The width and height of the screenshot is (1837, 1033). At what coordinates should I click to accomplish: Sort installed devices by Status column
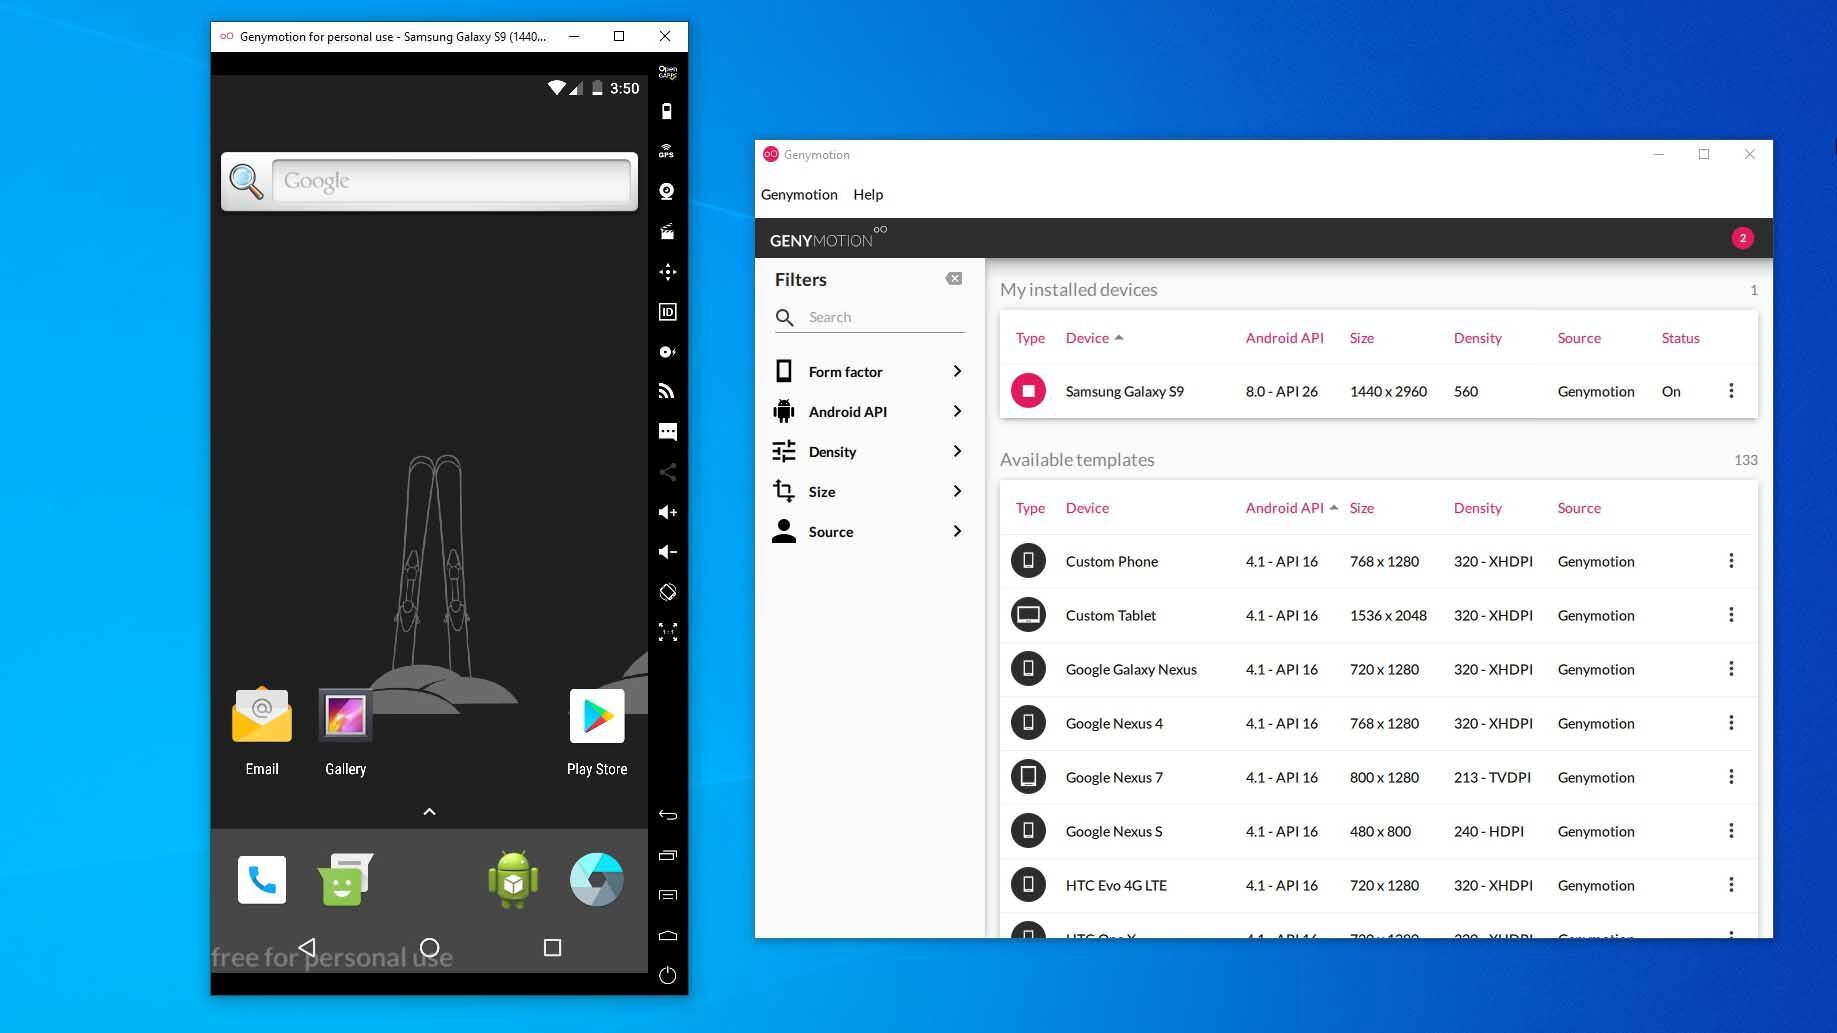pos(1680,338)
